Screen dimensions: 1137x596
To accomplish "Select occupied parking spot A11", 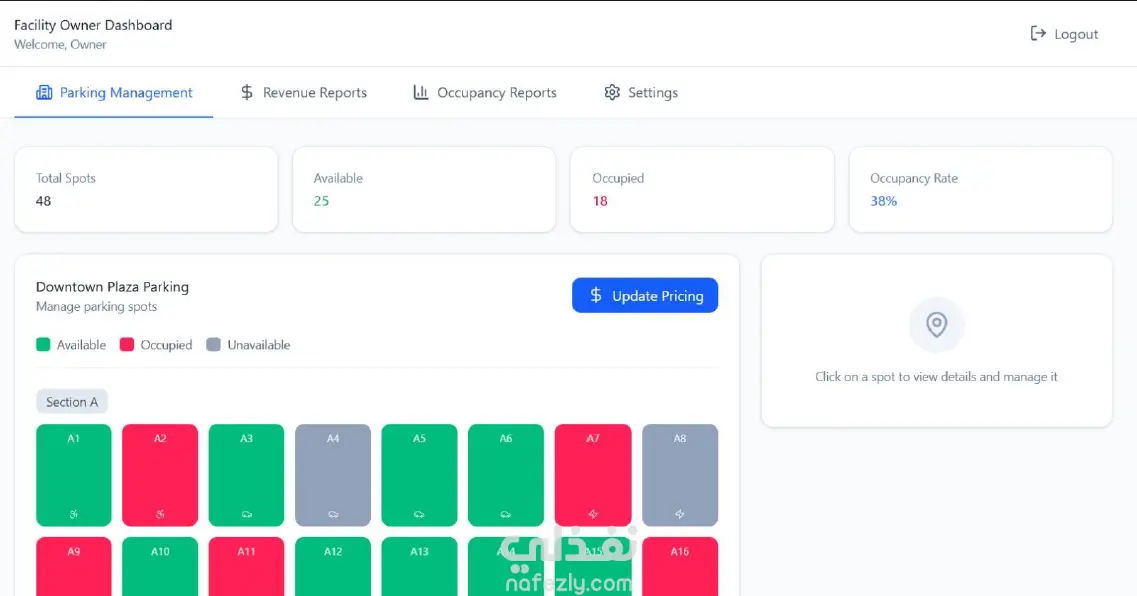I will pos(247,566).
